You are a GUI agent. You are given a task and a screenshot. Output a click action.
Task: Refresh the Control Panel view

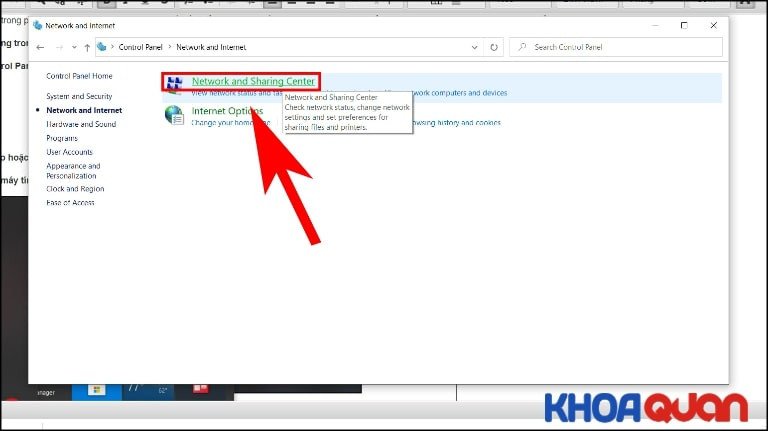click(x=494, y=47)
